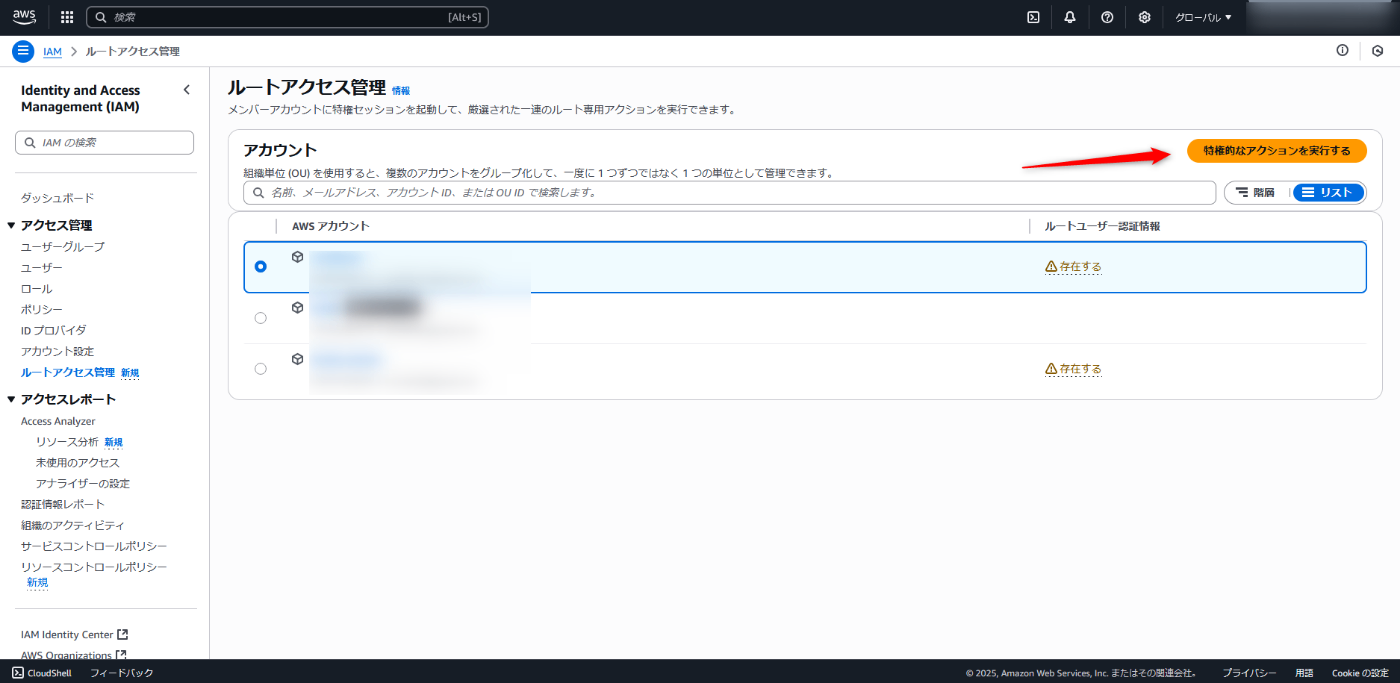
Task: Click the account search filter field
Action: click(x=730, y=192)
